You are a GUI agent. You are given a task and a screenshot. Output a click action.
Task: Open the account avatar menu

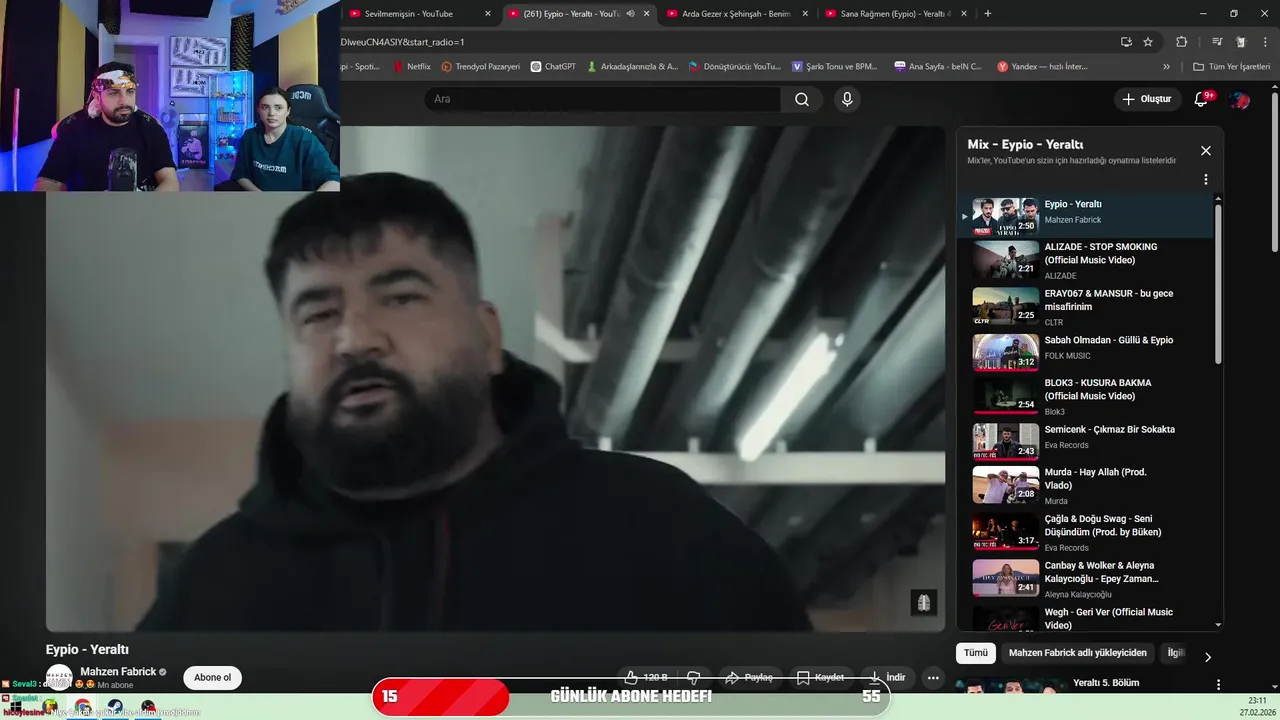[1239, 99]
